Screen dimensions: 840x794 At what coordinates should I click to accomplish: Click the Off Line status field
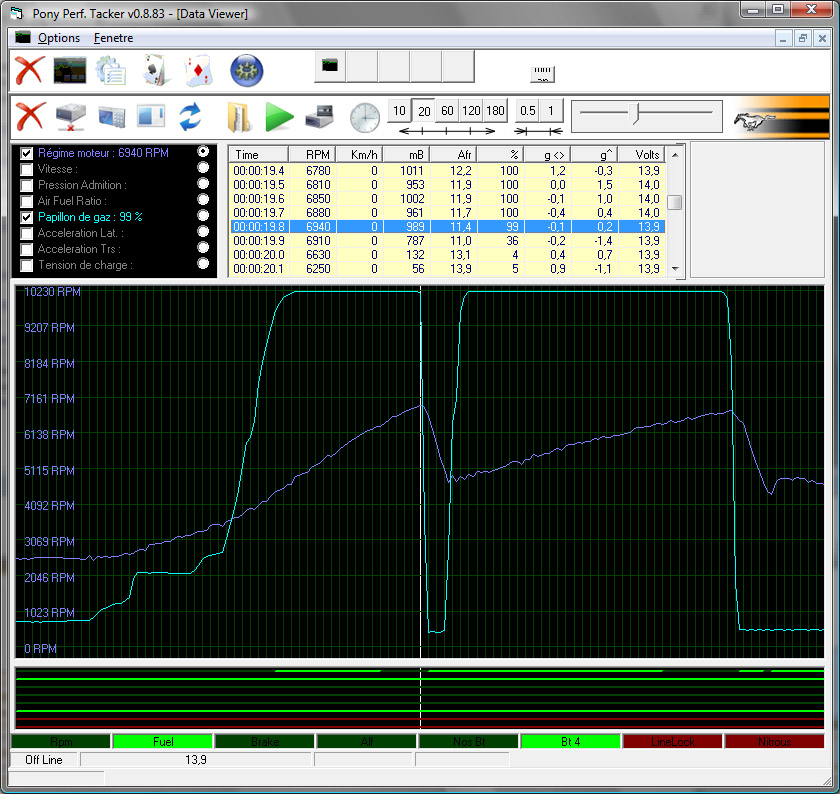point(44,760)
